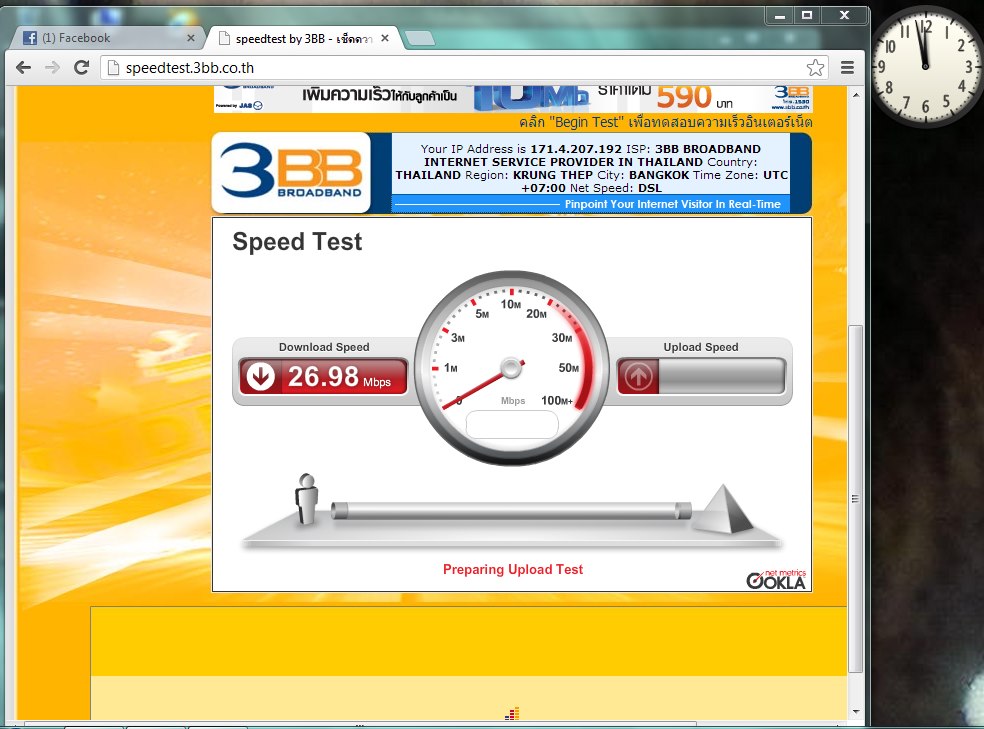Click the browser forward arrow
This screenshot has width=984, height=729.
click(x=53, y=68)
